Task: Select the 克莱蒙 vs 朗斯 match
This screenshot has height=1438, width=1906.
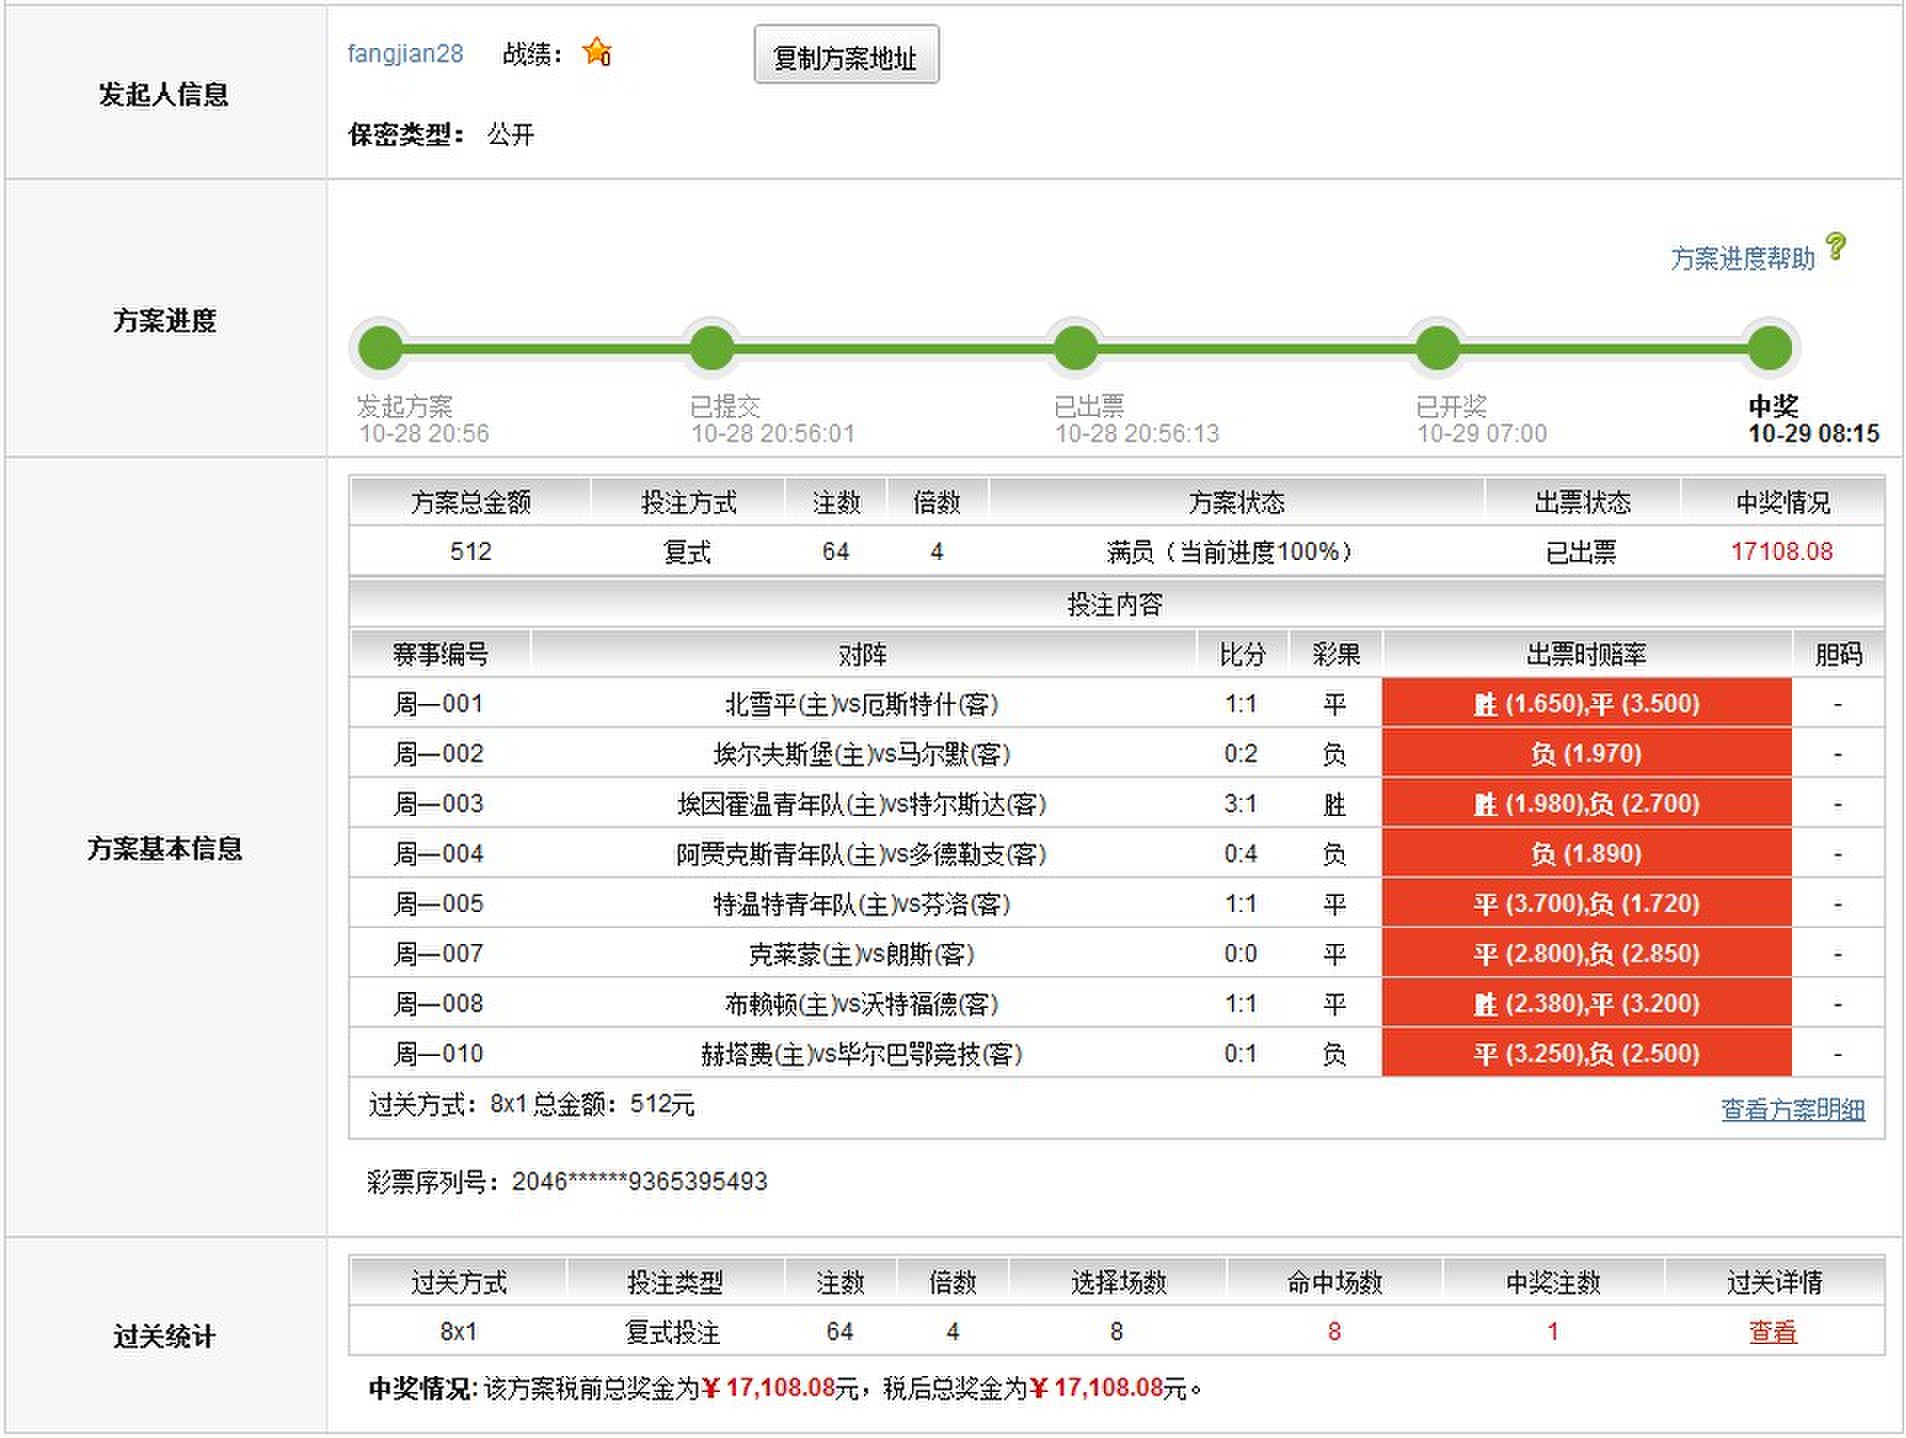Action: (861, 954)
